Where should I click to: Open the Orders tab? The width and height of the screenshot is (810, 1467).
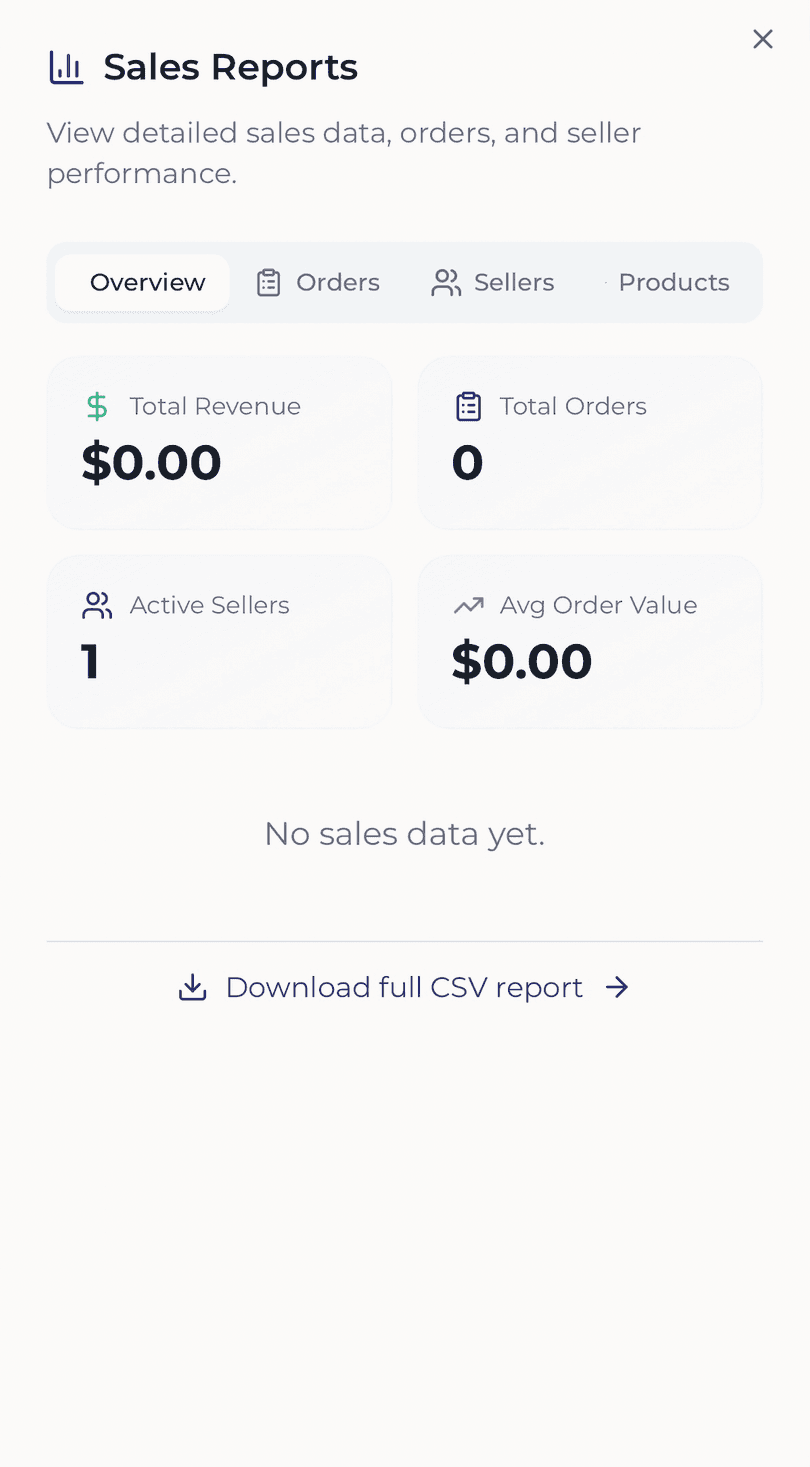tap(318, 283)
